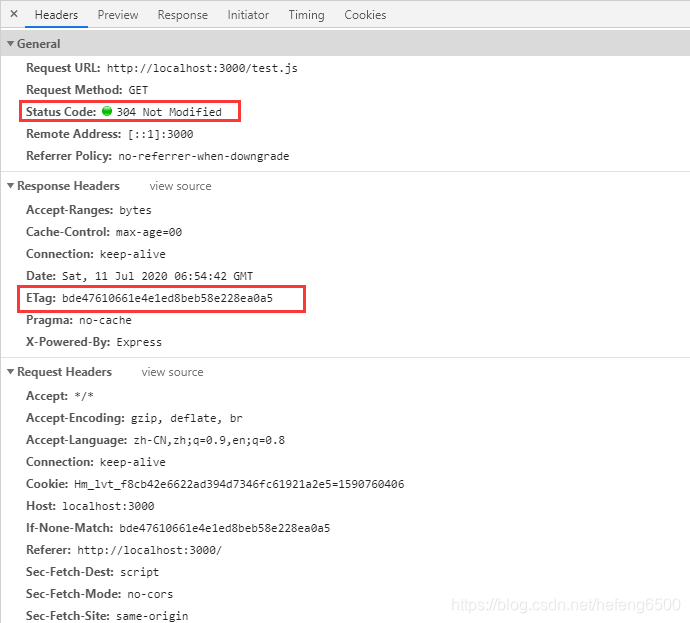Viewport: 690px width, 623px height.
Task: Click the Referer value http://localhost:3000/
Action: coord(150,550)
